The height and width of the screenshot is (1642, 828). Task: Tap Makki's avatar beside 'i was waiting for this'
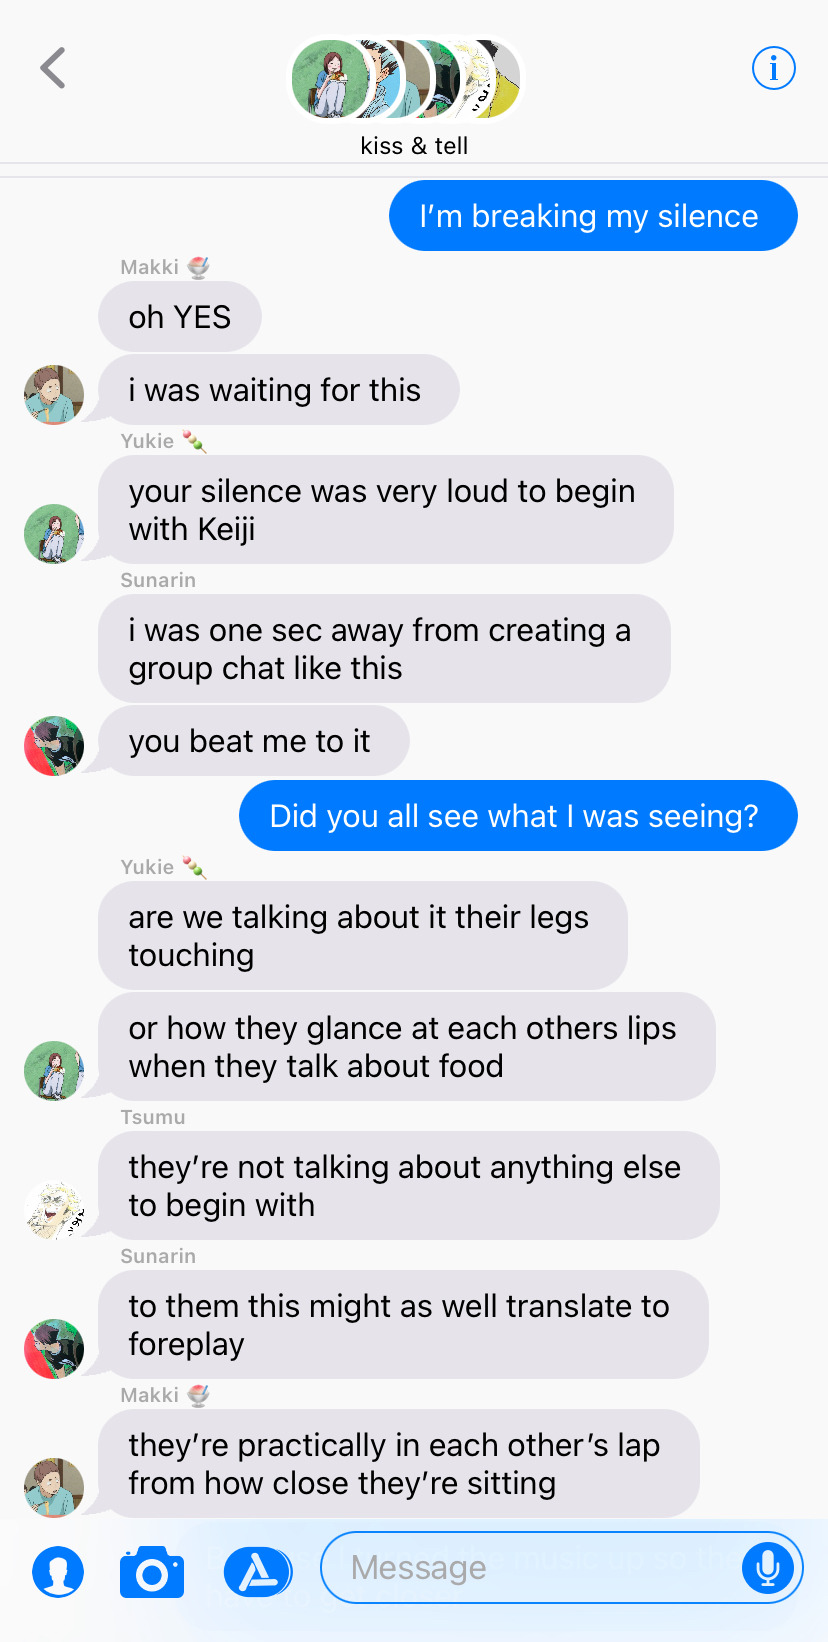(54, 395)
